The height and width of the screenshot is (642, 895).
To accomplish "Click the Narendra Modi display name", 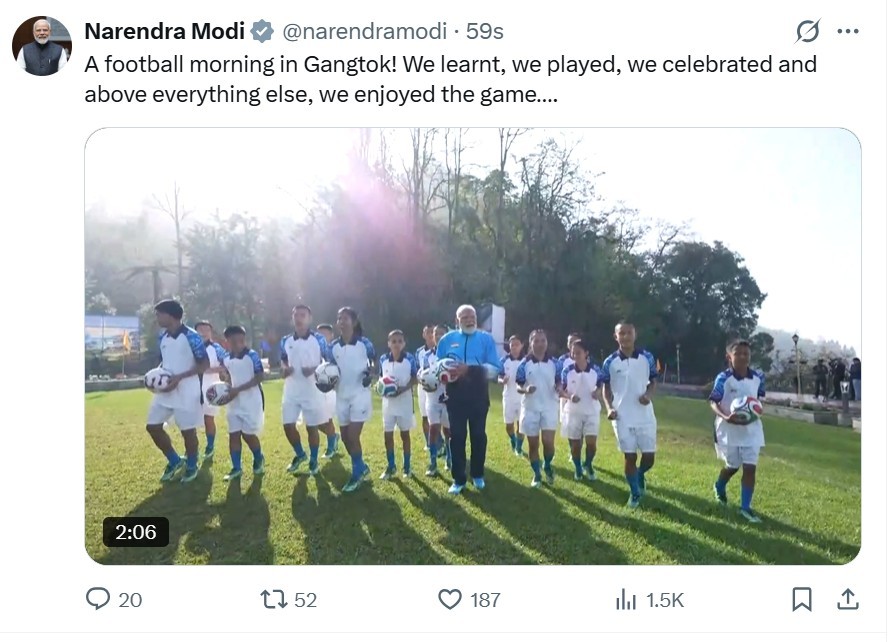I will click(x=164, y=31).
